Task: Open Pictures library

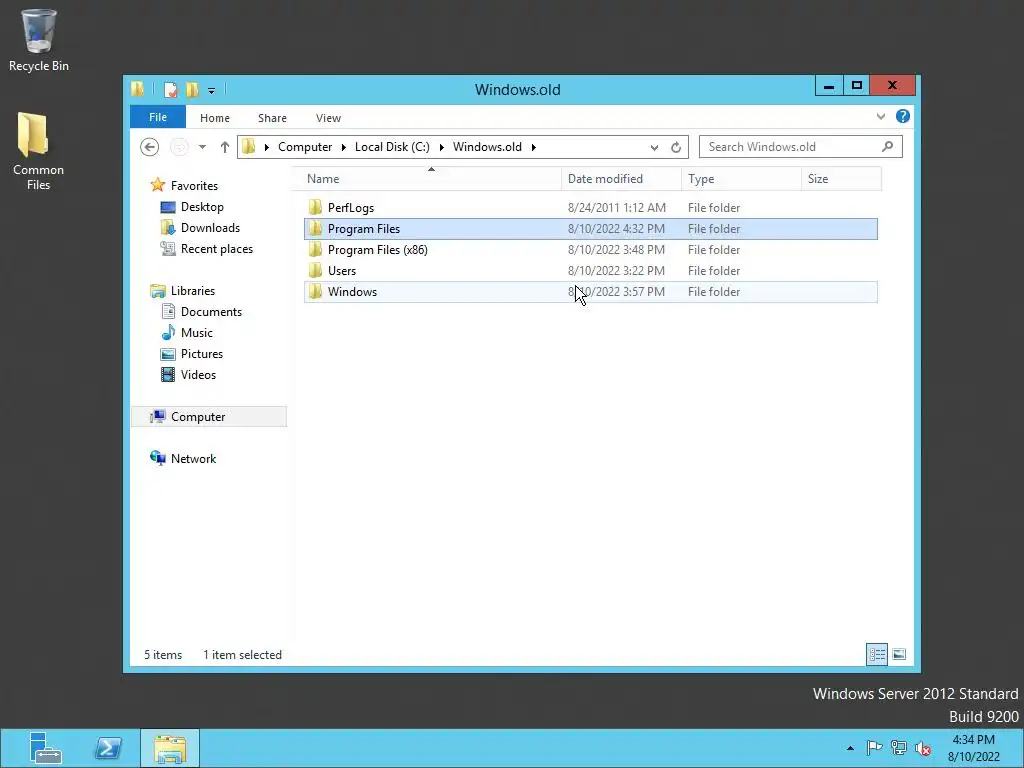Action: click(x=201, y=353)
